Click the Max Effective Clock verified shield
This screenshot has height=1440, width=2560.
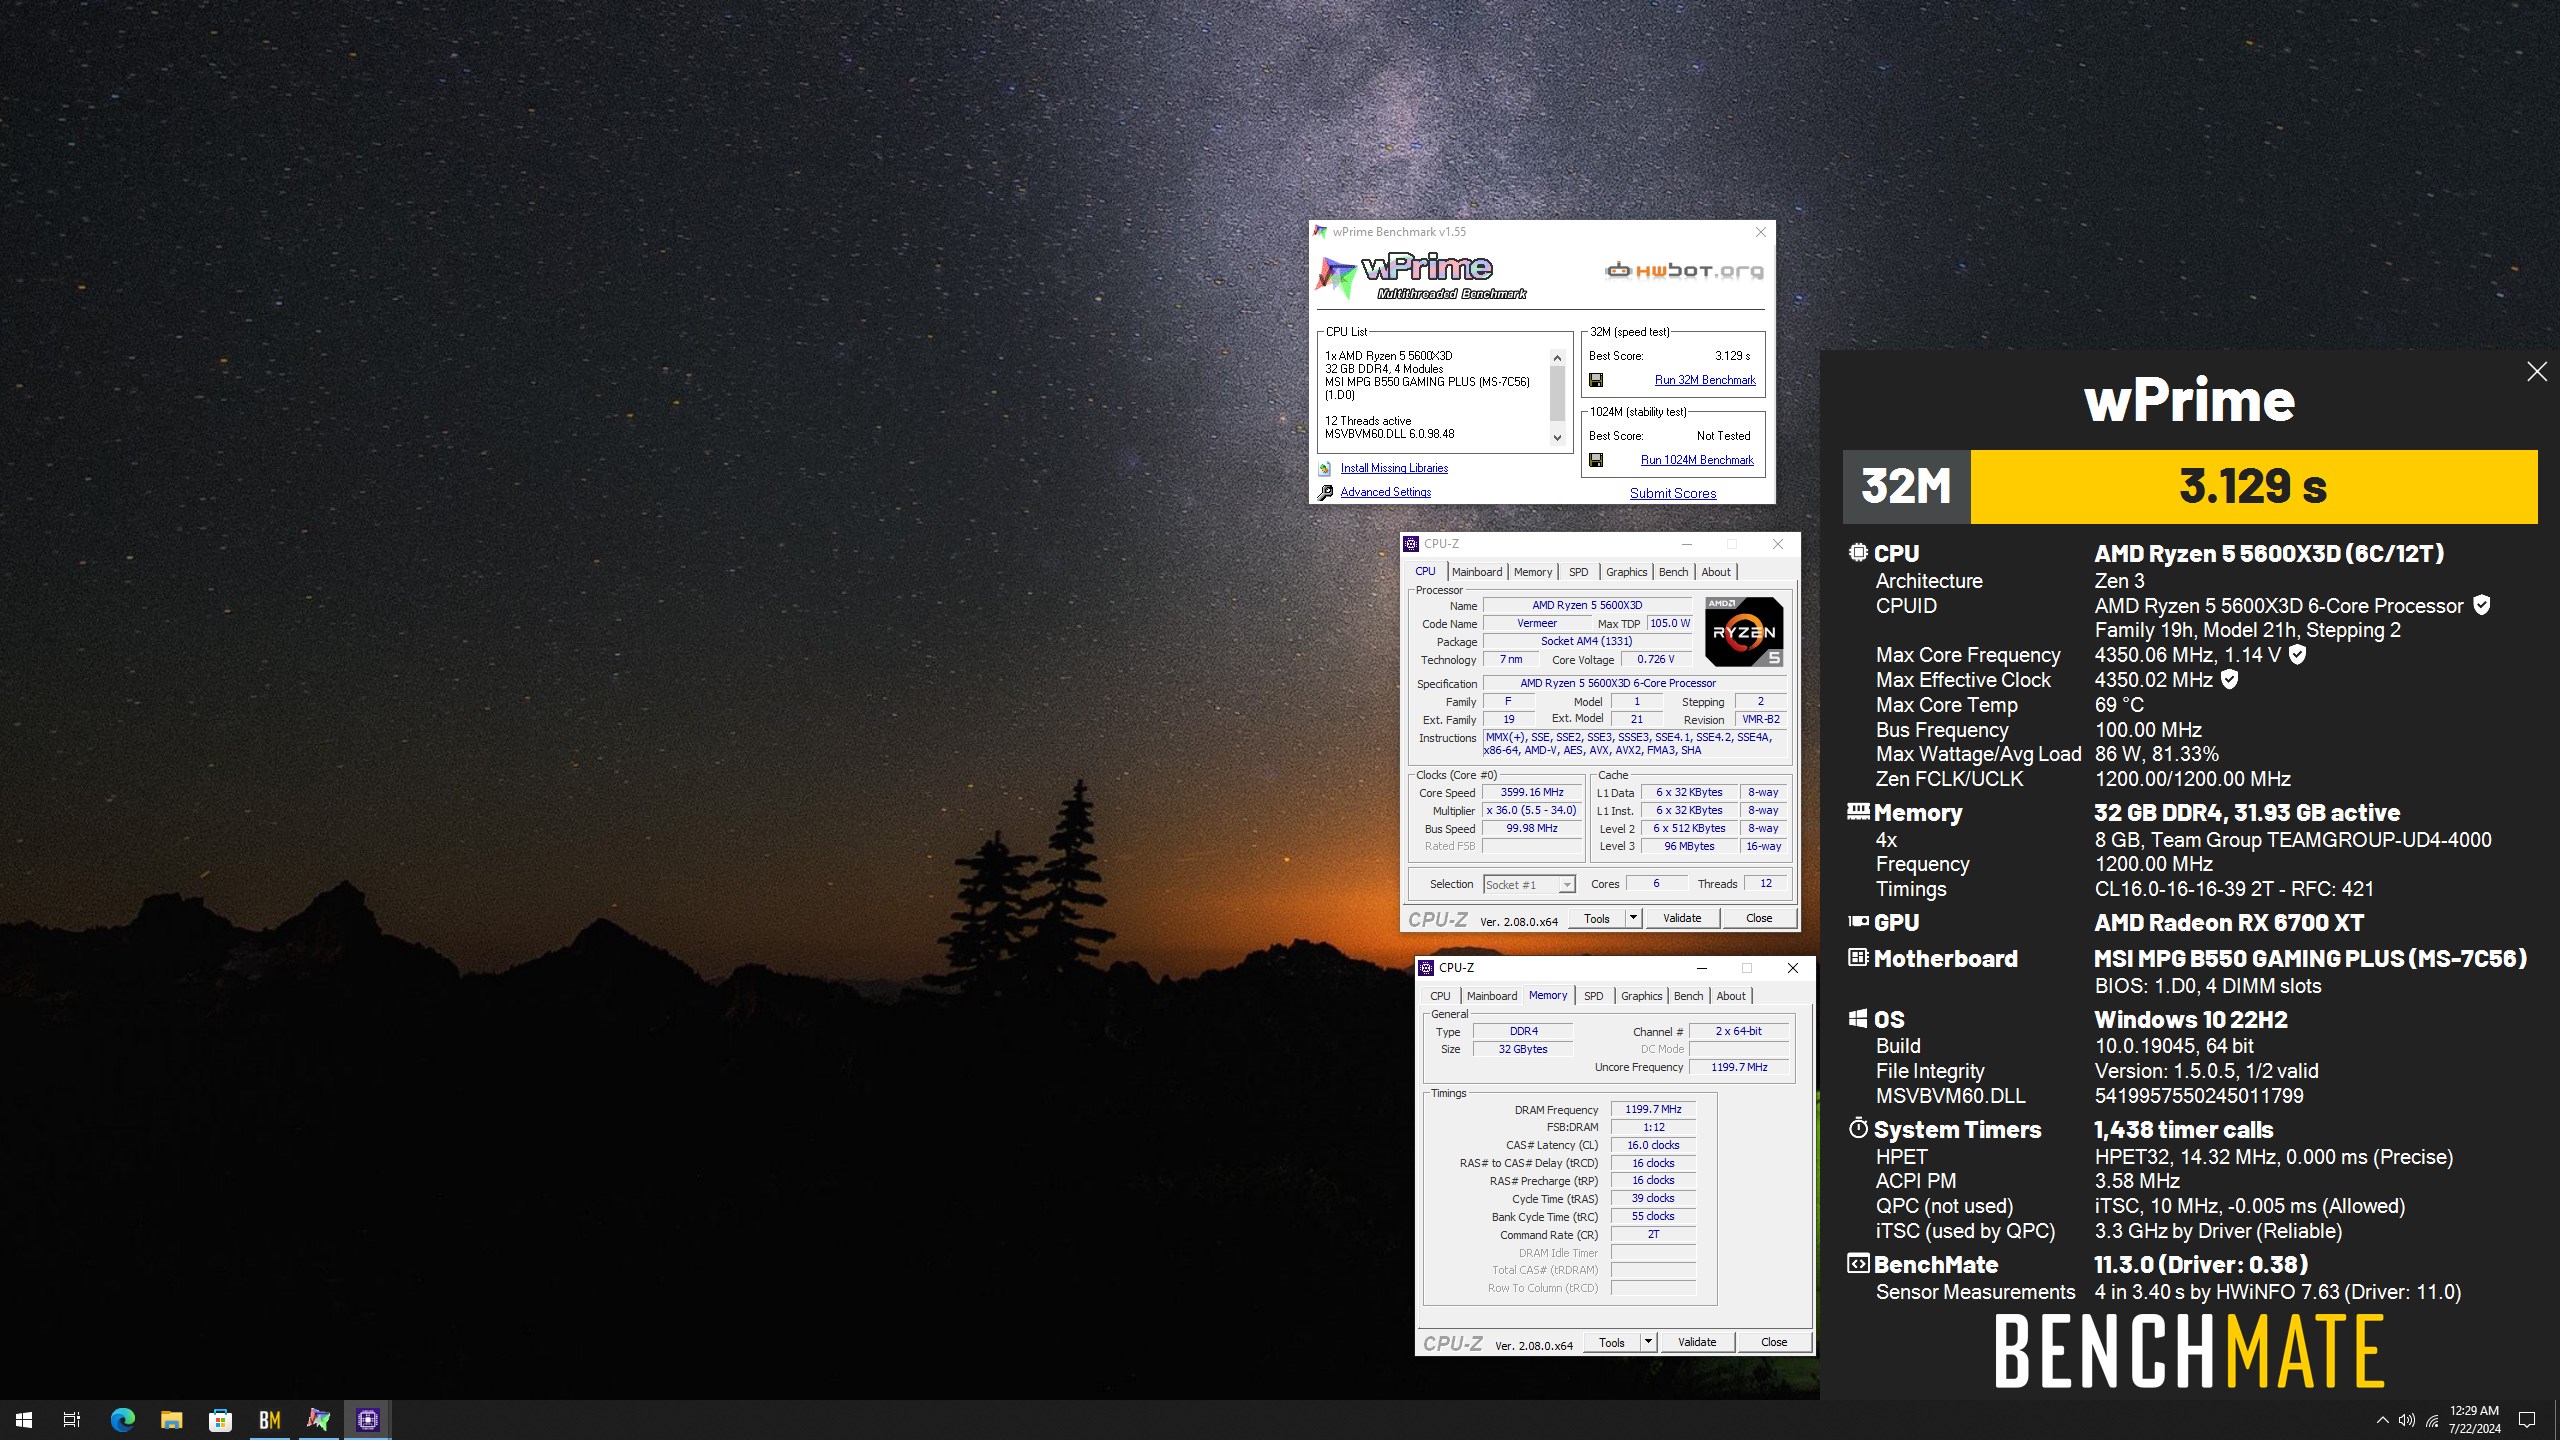(x=2229, y=679)
